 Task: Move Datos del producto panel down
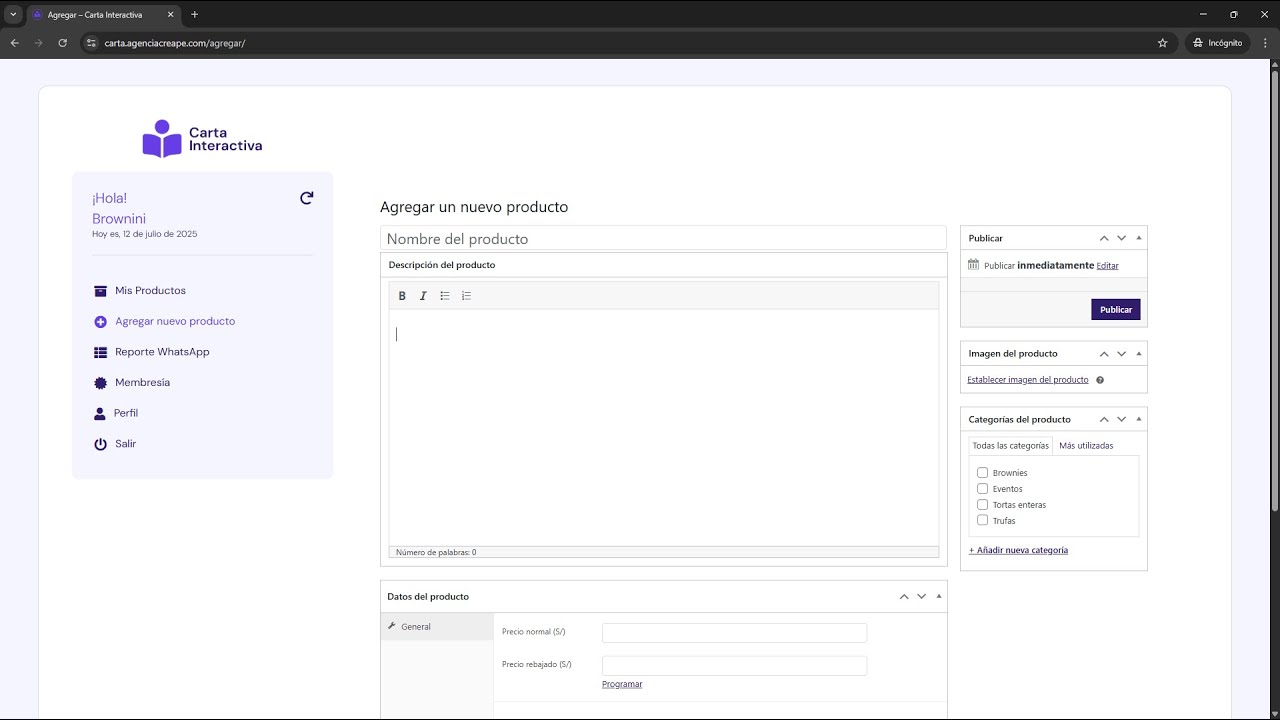(921, 597)
